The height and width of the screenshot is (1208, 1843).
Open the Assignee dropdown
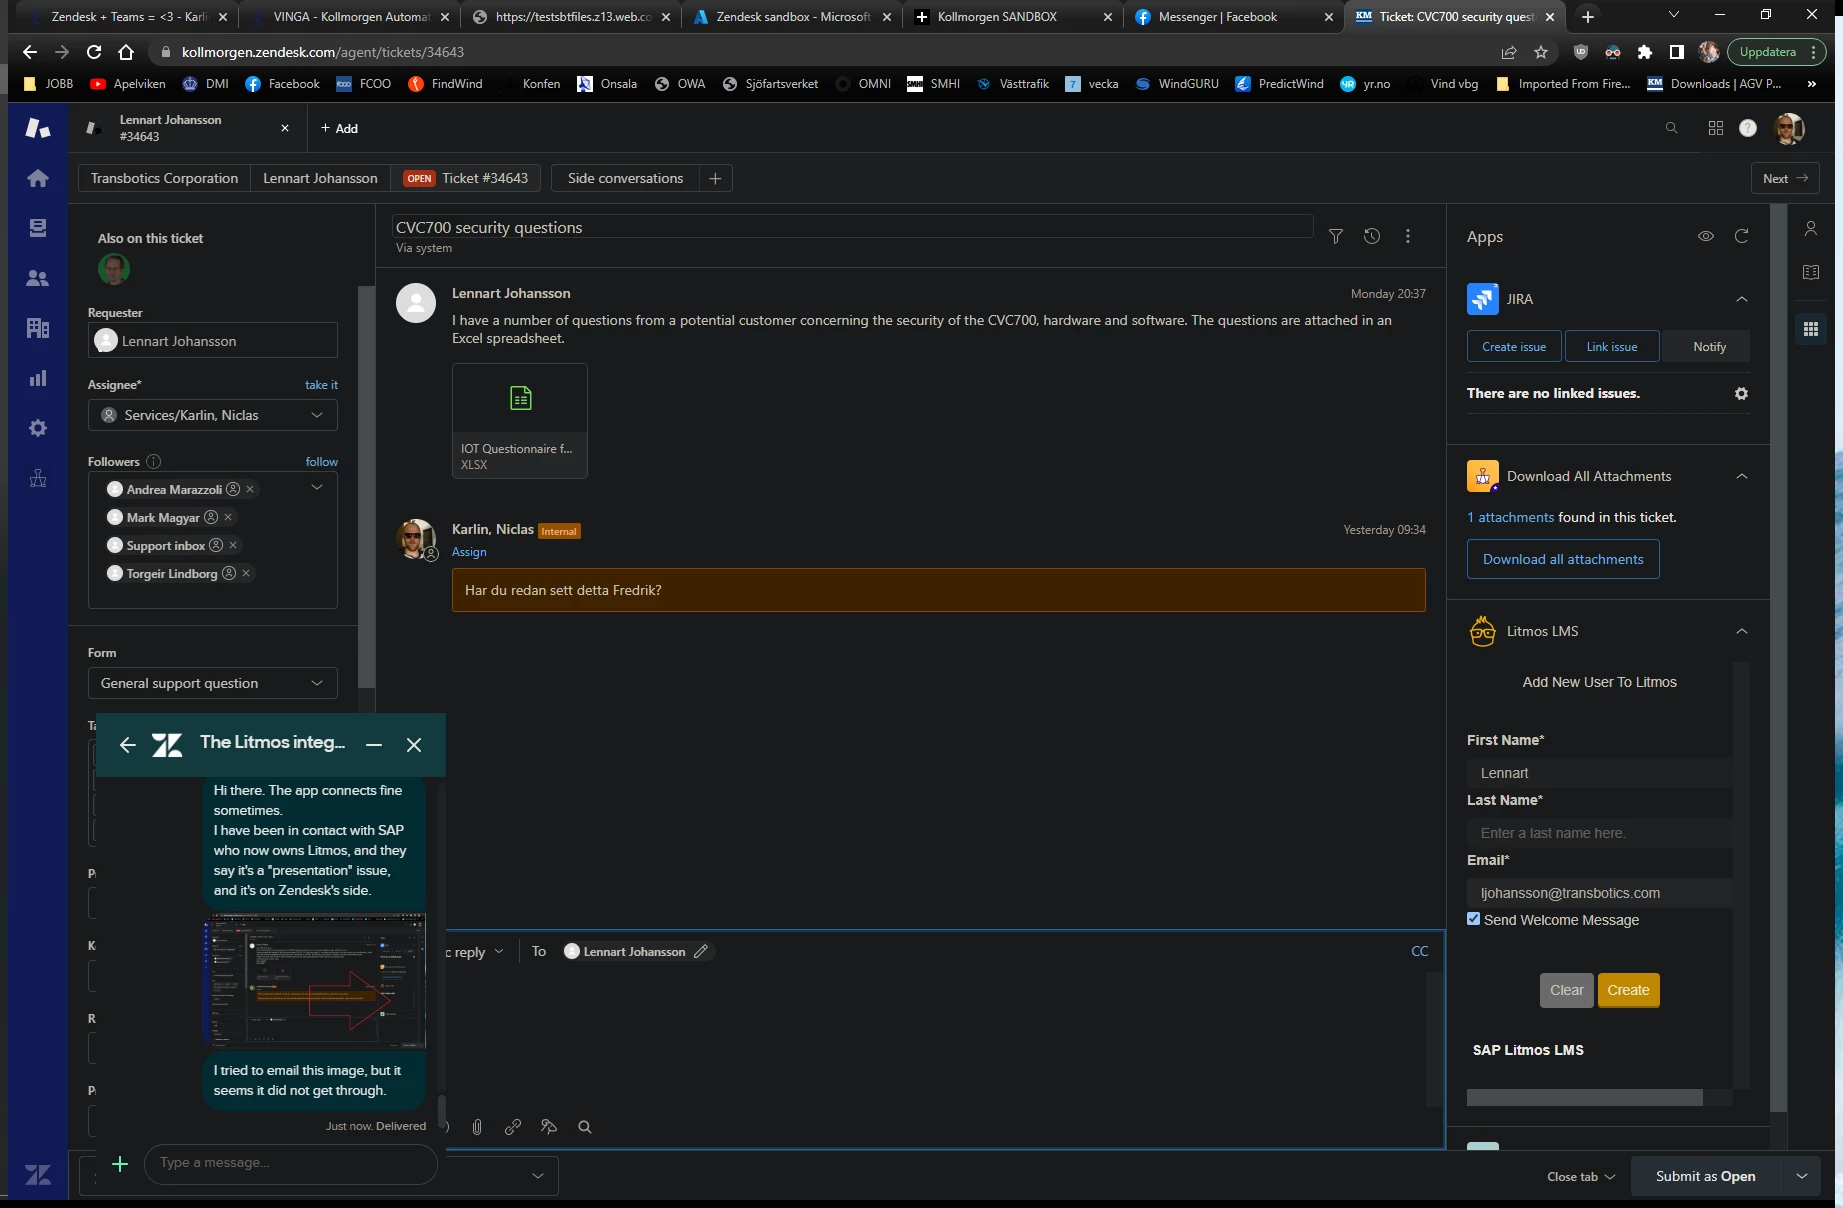click(213, 415)
